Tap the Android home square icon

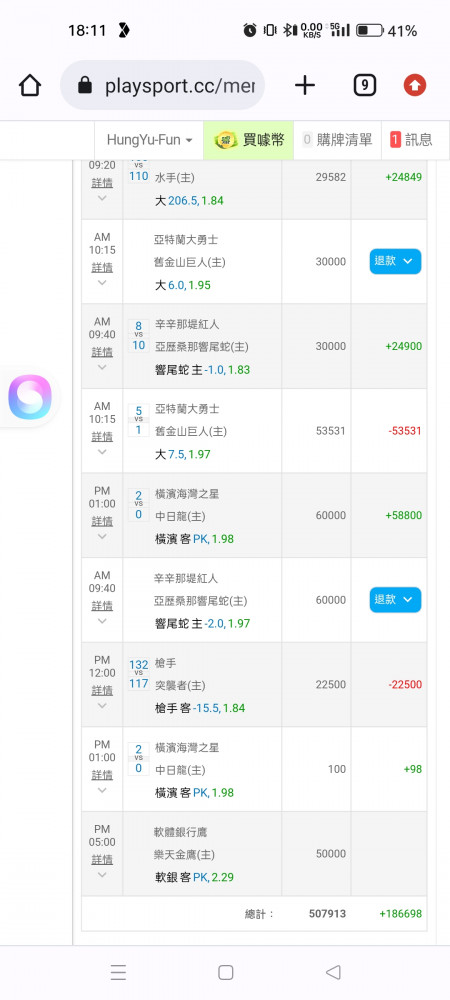226,972
